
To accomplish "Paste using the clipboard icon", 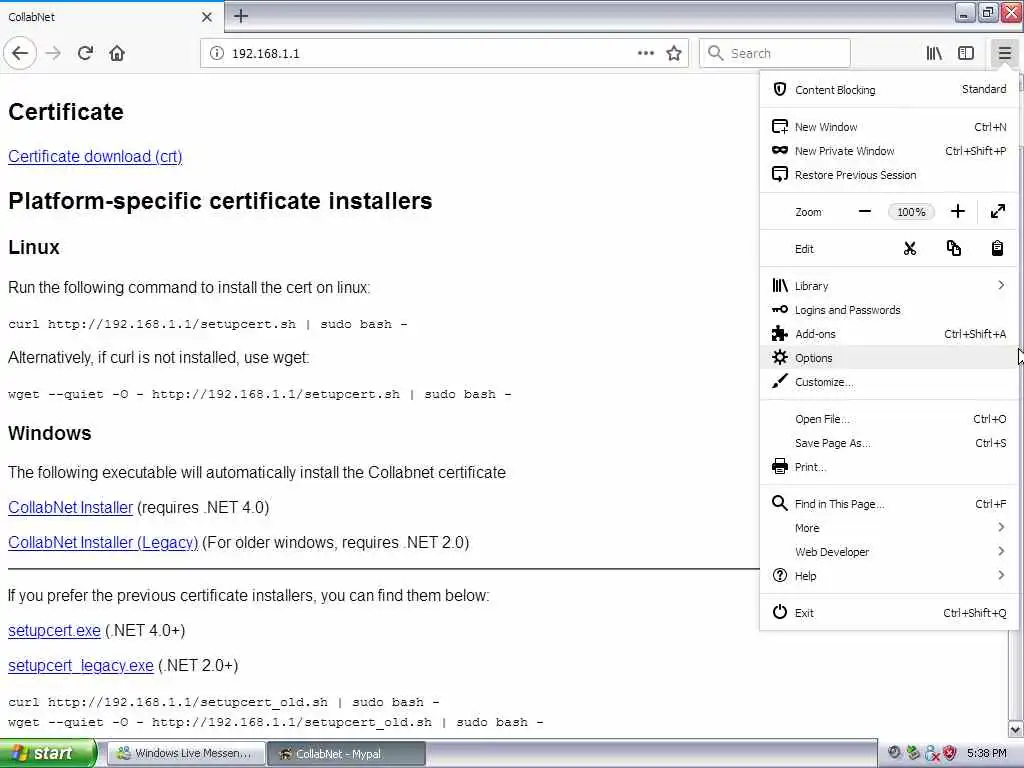I will (997, 249).
